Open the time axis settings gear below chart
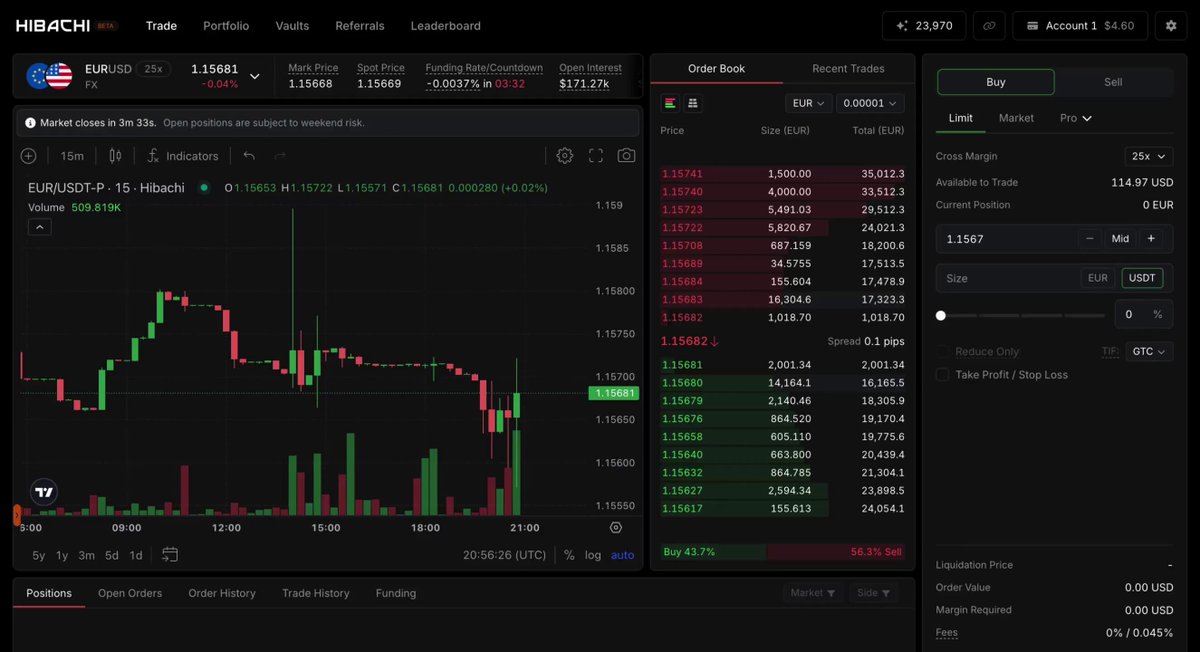Screen dimensions: 1200x652 [x=616, y=528]
